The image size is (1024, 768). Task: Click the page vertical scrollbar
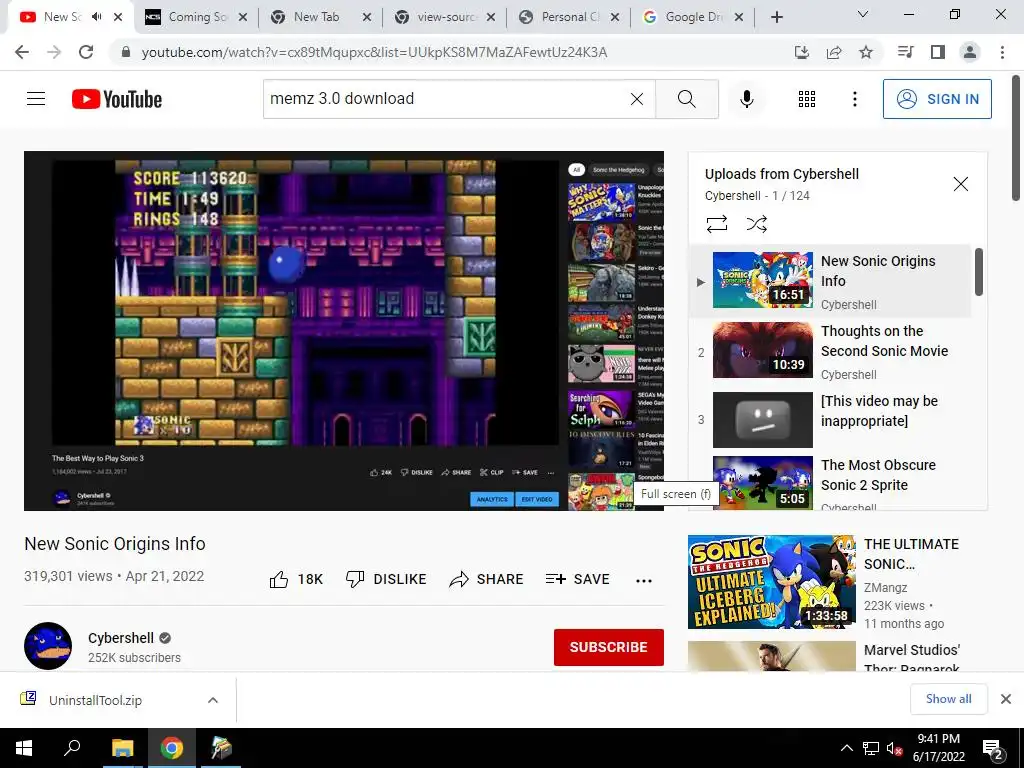coord(1016,137)
